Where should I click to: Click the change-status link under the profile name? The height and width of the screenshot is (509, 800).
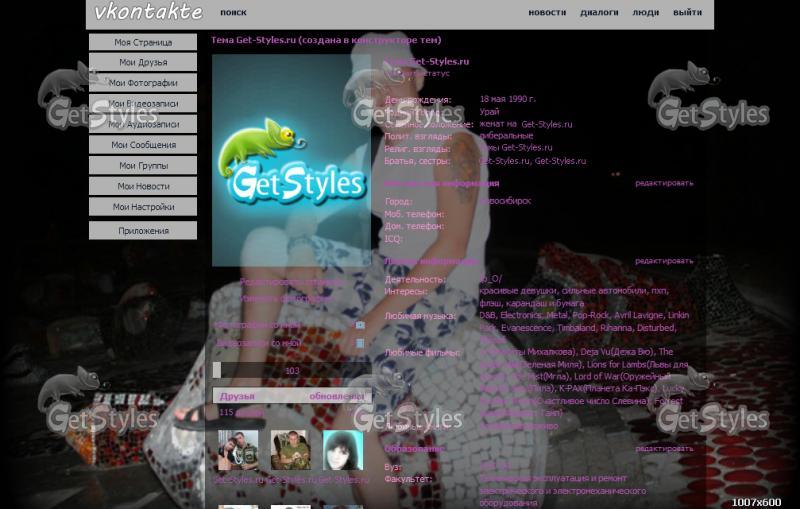[417, 73]
